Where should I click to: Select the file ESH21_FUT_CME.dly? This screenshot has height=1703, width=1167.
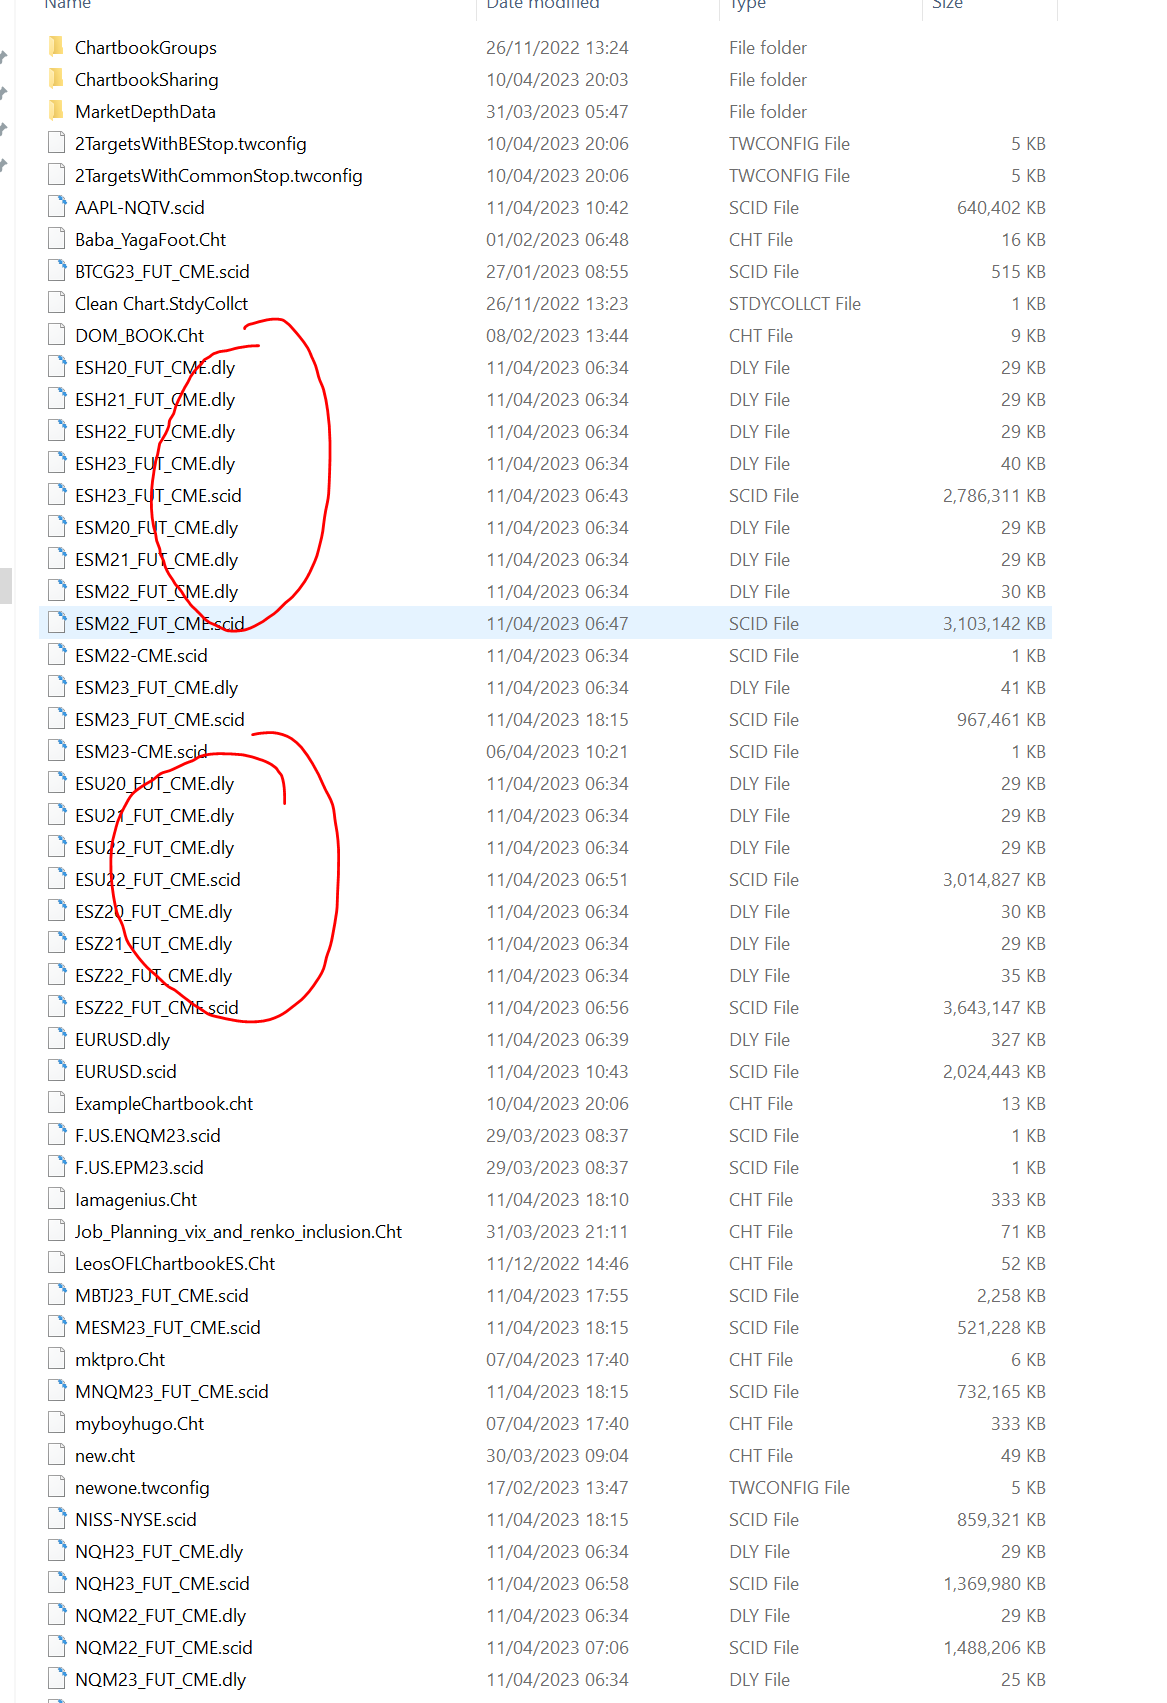coord(155,399)
